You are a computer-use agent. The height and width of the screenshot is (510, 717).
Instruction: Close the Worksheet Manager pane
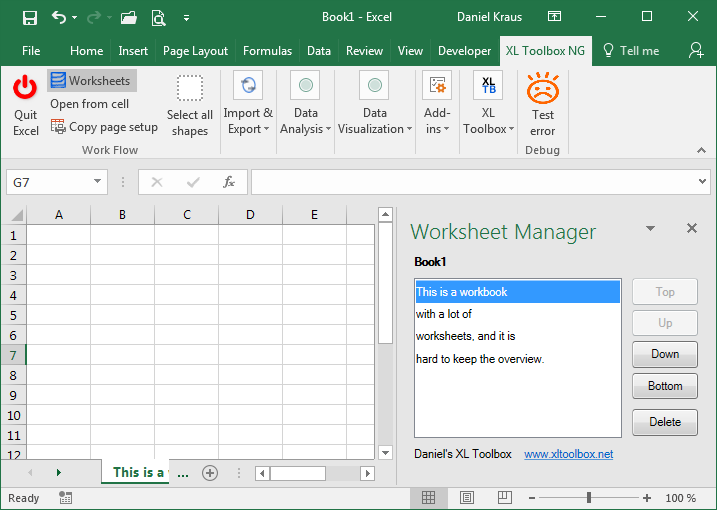click(x=692, y=228)
